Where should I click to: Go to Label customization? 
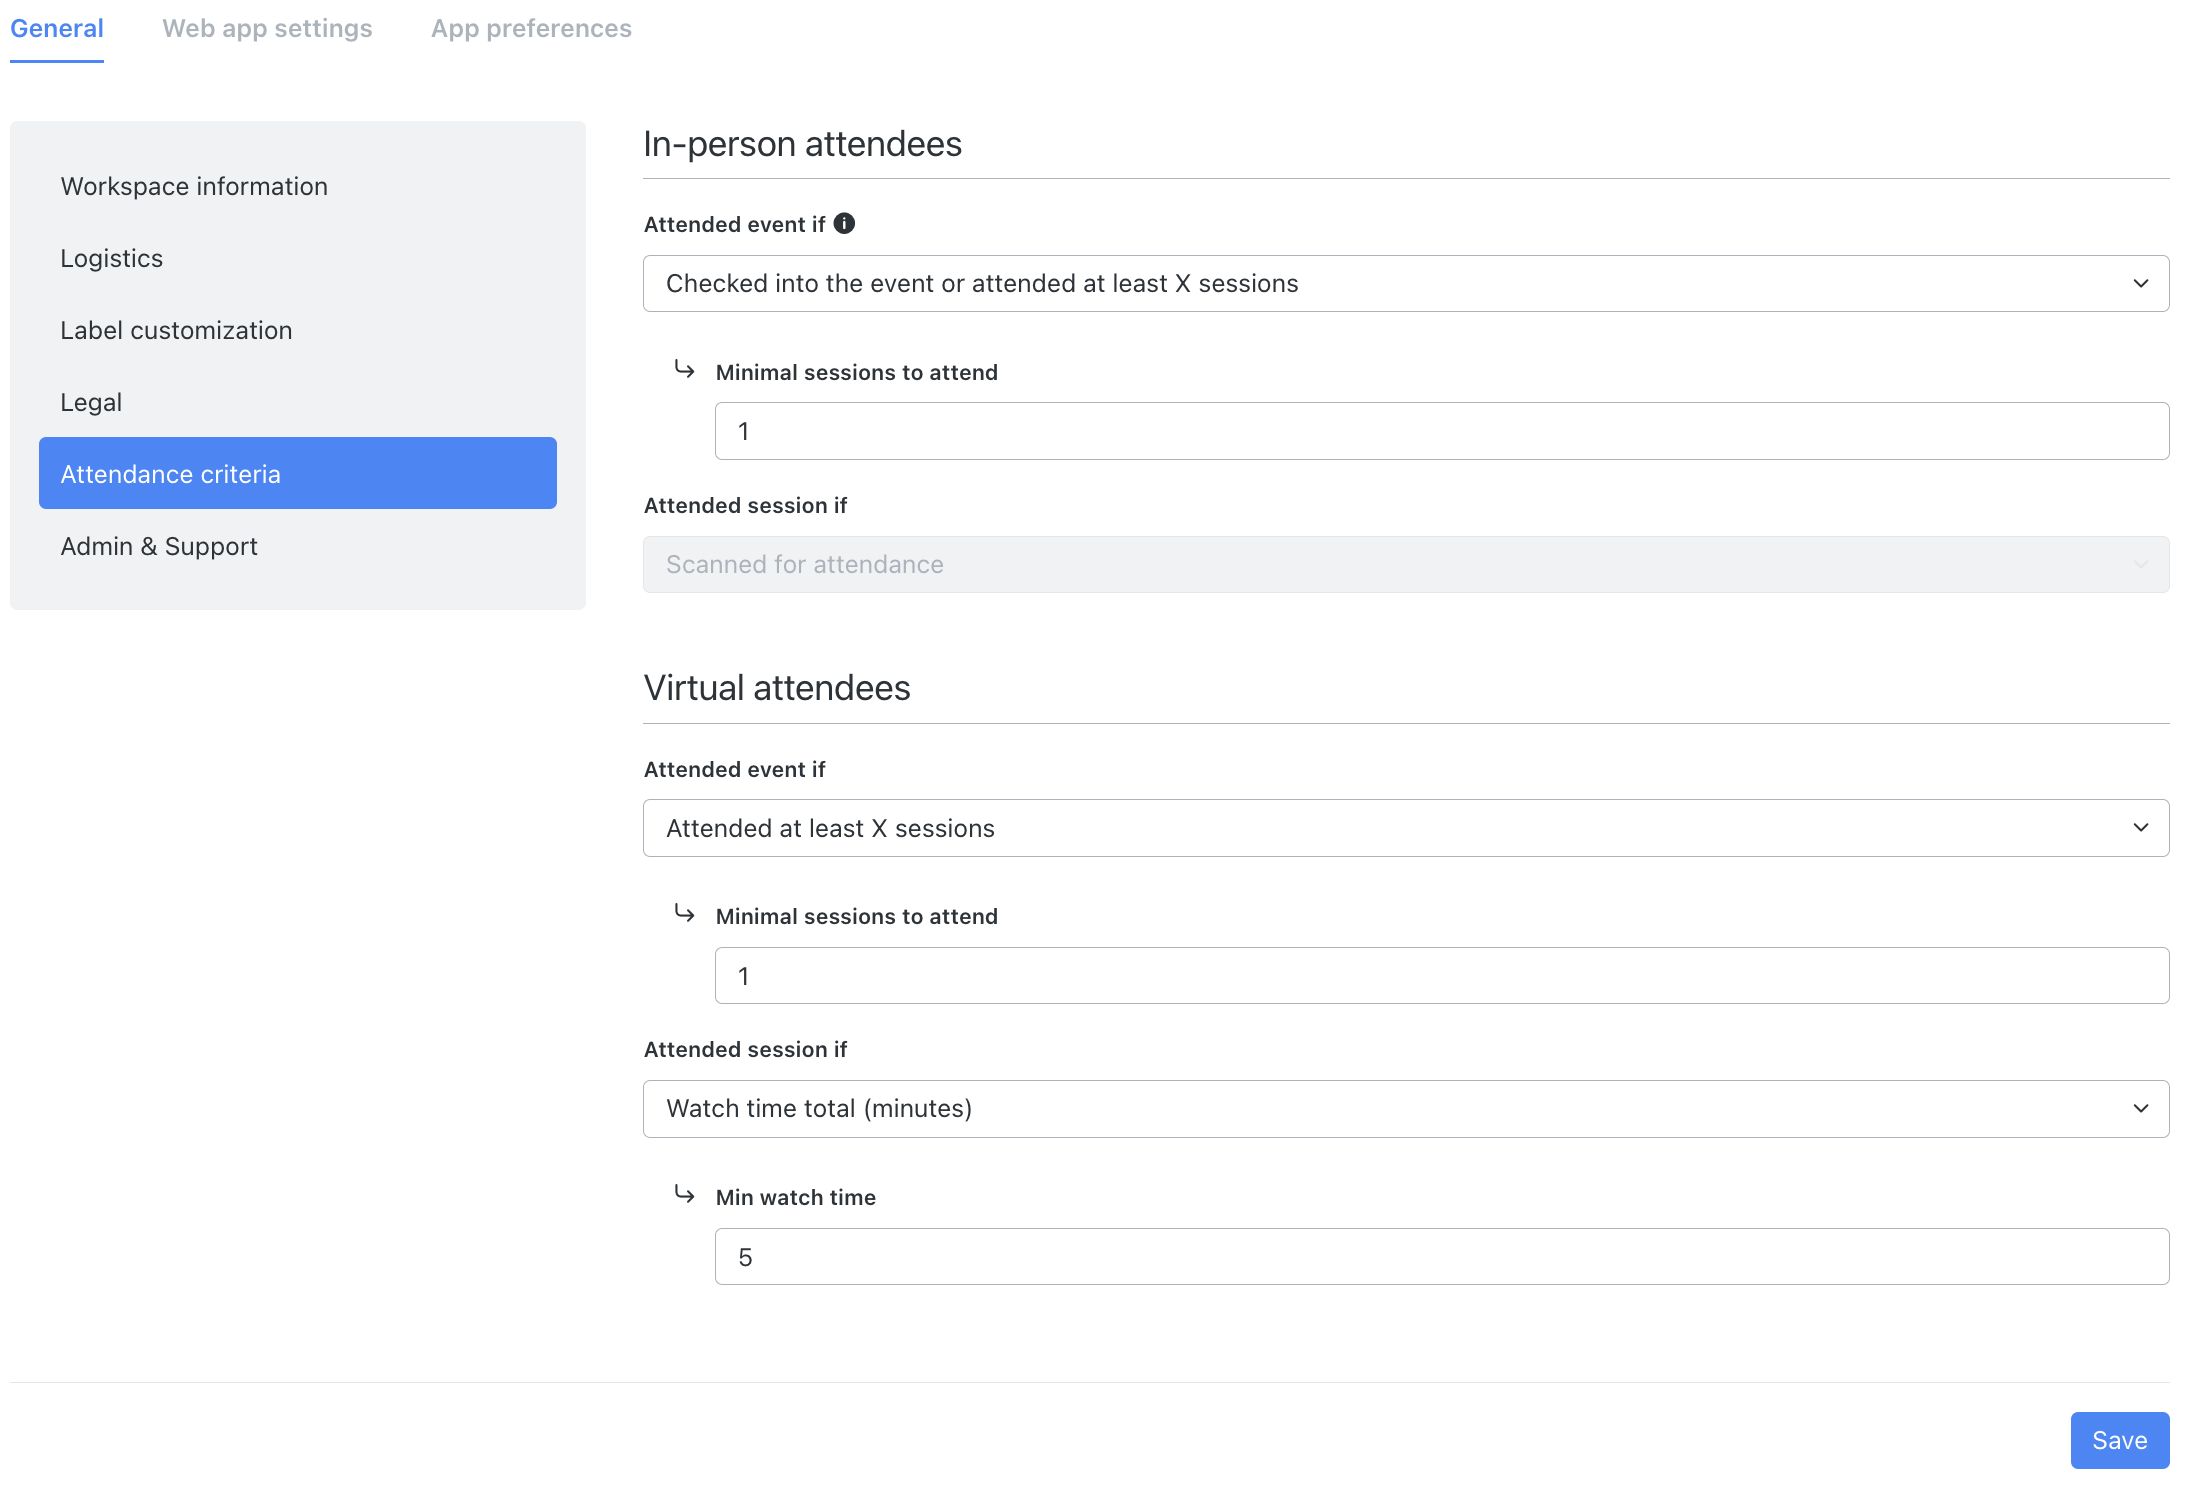(x=298, y=330)
